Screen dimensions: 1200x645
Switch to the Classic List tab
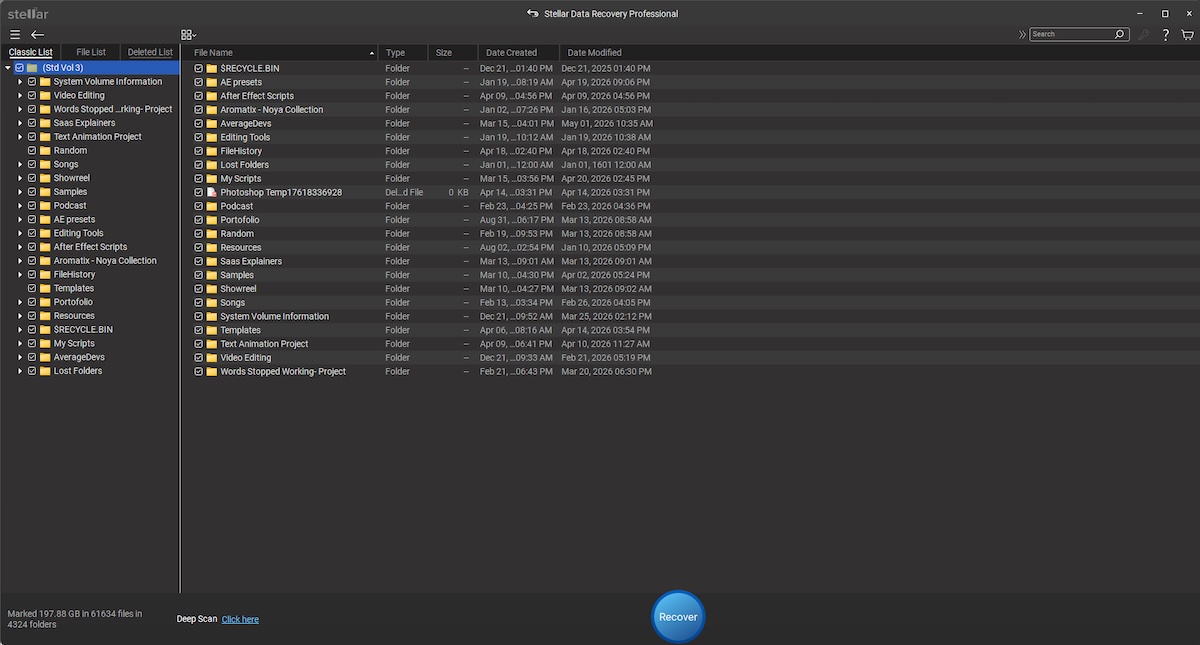31,52
